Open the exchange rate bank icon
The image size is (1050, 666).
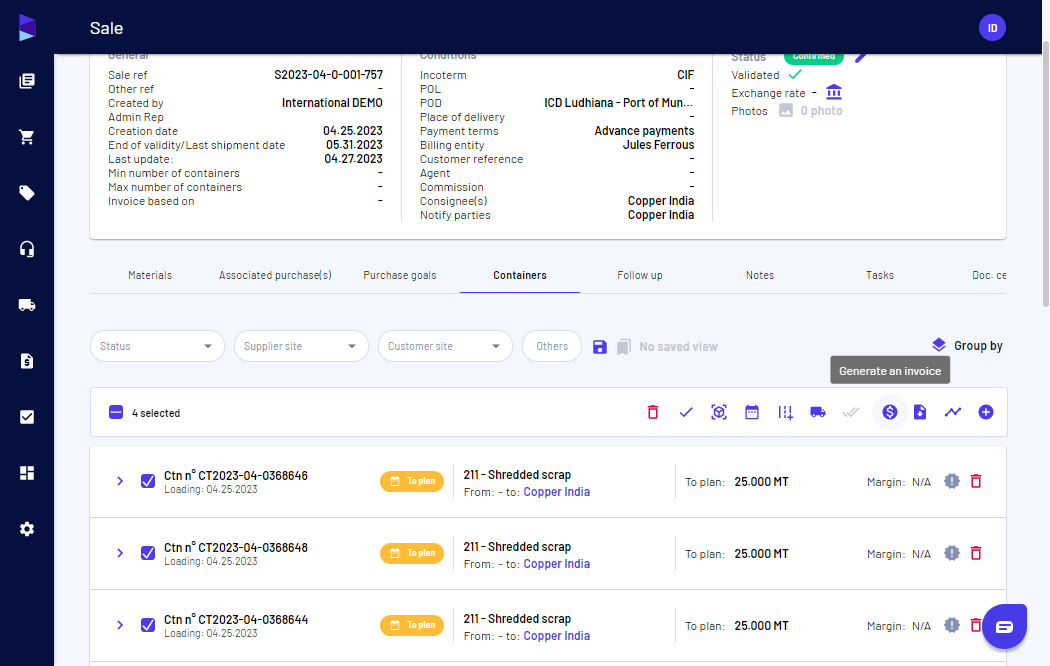pos(834,92)
